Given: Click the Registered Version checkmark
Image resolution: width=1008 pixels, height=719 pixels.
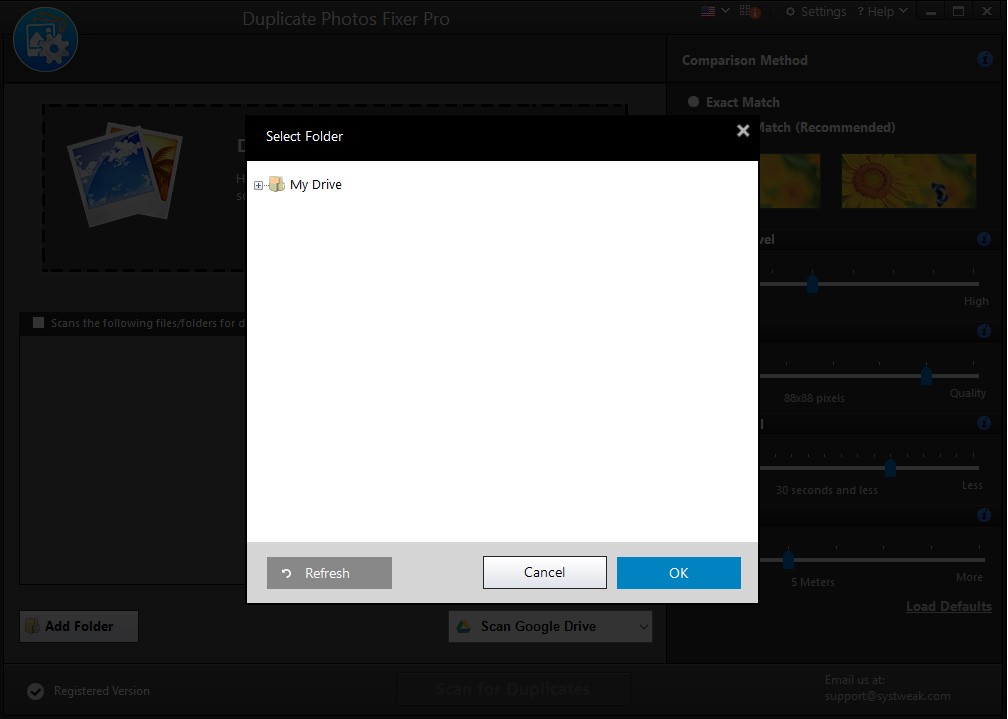Looking at the screenshot, I should pos(36,690).
